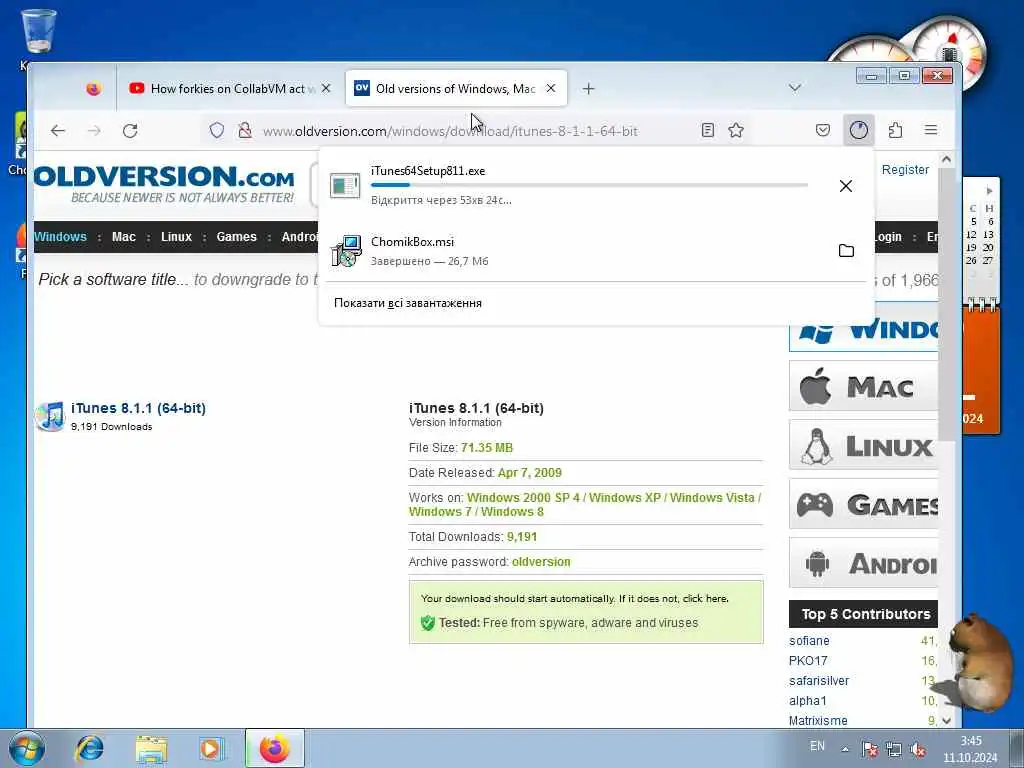The width and height of the screenshot is (1024, 768).
Task: Launch Internet Explorer from taskbar
Action: pos(89,749)
